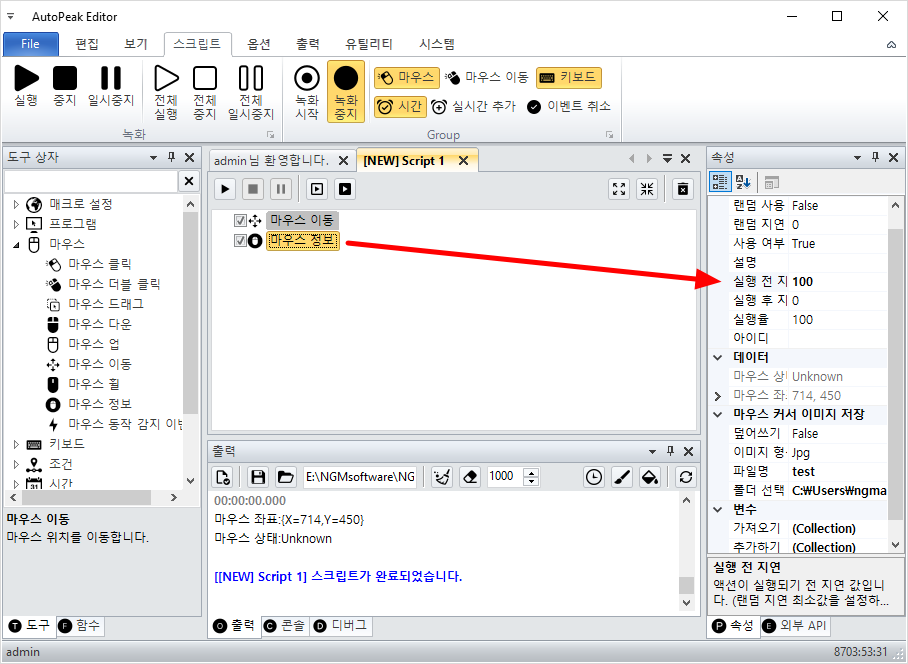Select 마우스 클릭 in the toolbox
The height and width of the screenshot is (664, 908).
tap(100, 265)
